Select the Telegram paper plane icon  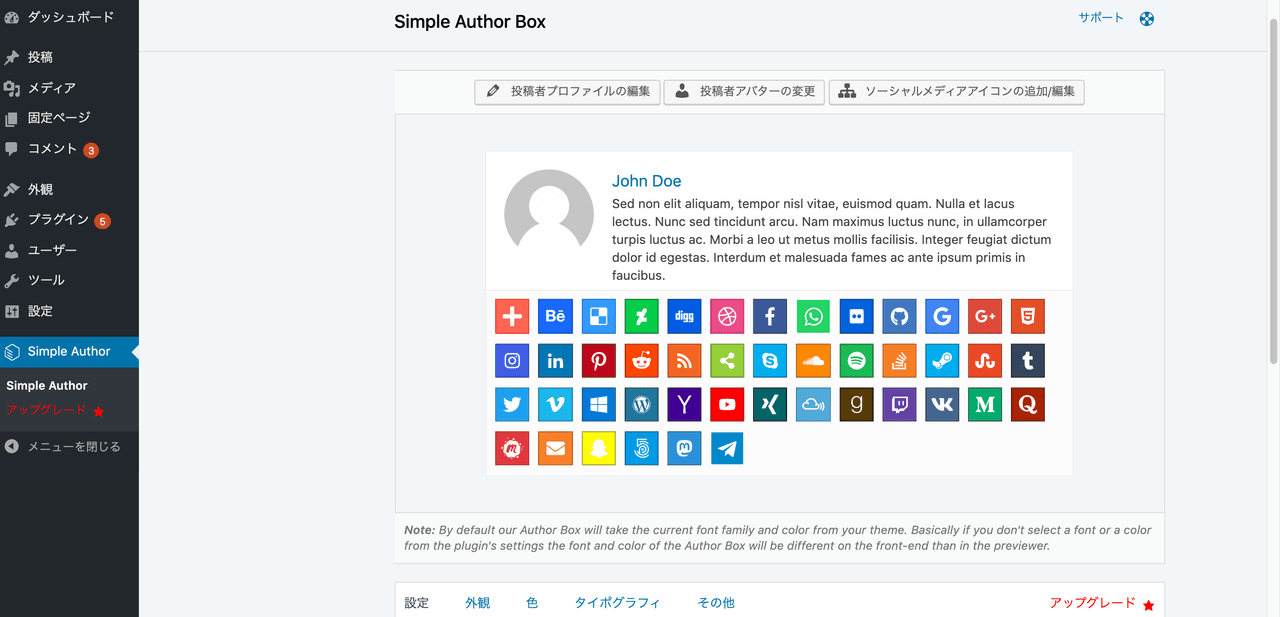(727, 448)
